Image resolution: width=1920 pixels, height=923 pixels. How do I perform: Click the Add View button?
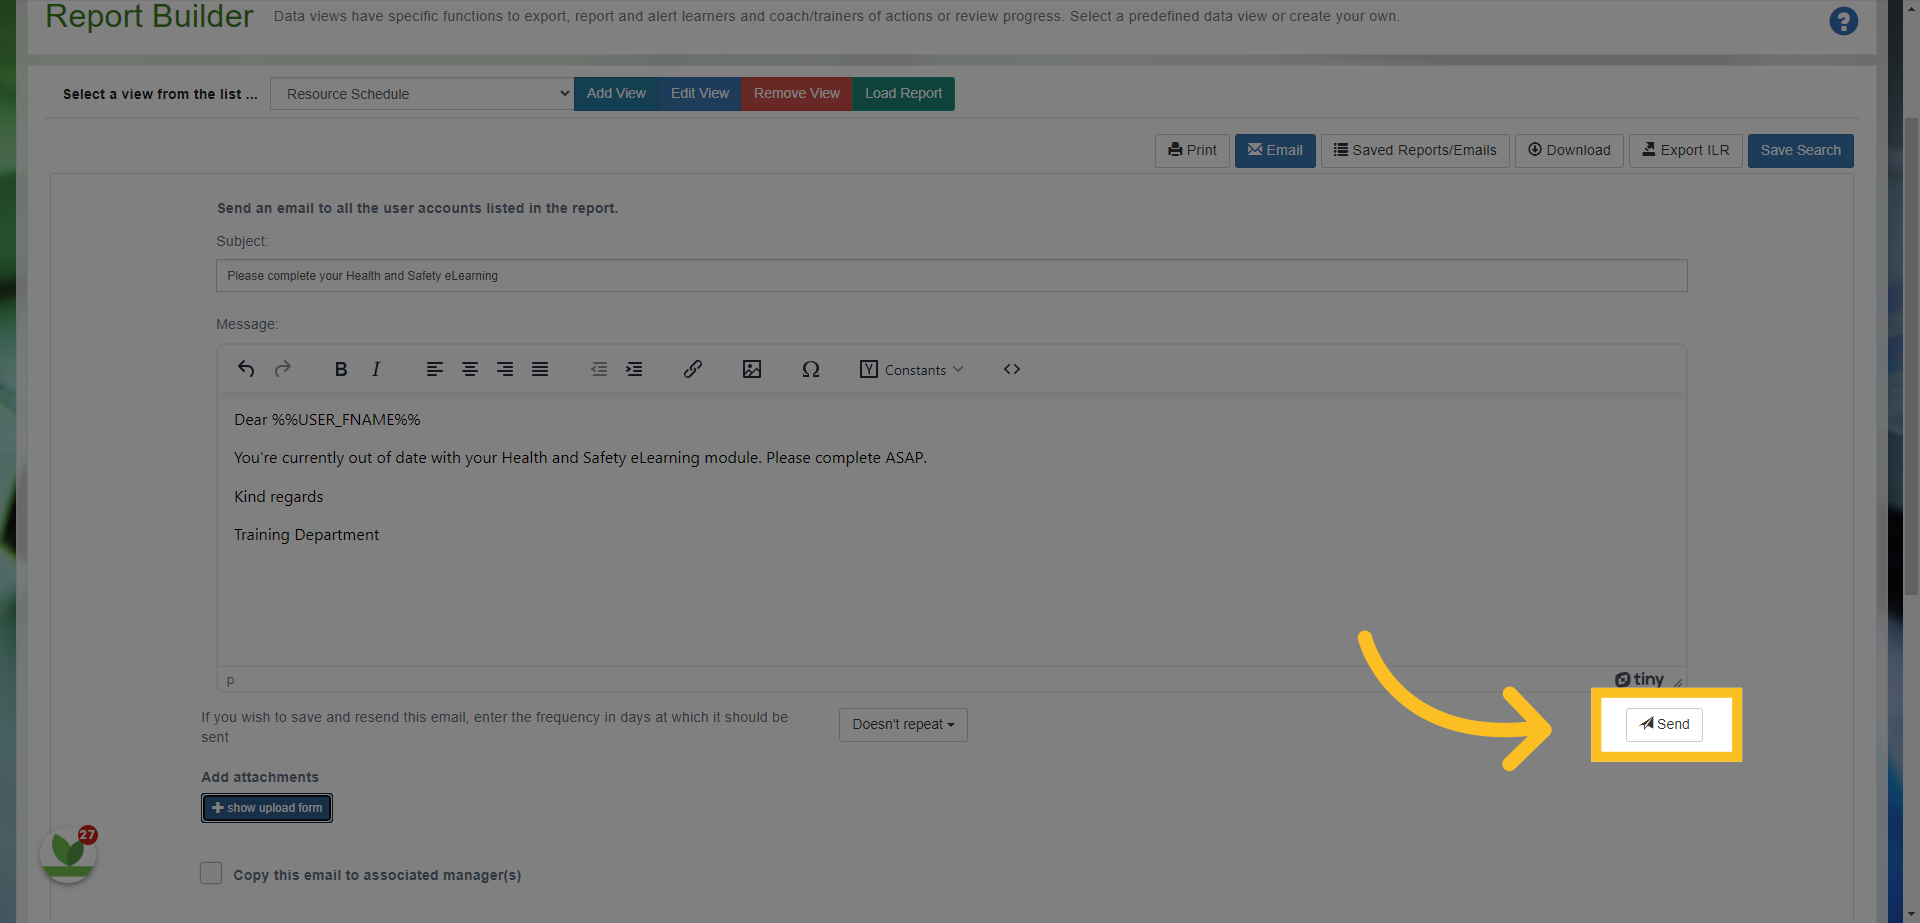tap(616, 93)
